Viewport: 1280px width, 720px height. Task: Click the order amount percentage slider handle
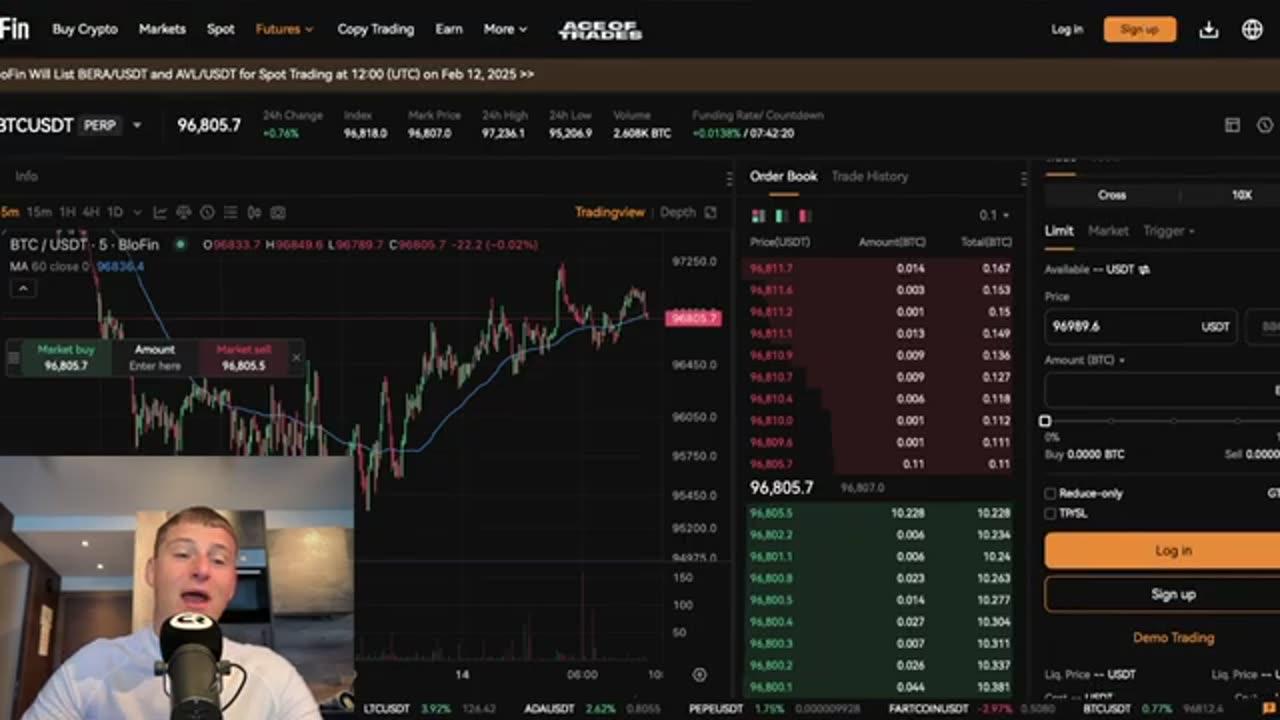coord(1045,422)
